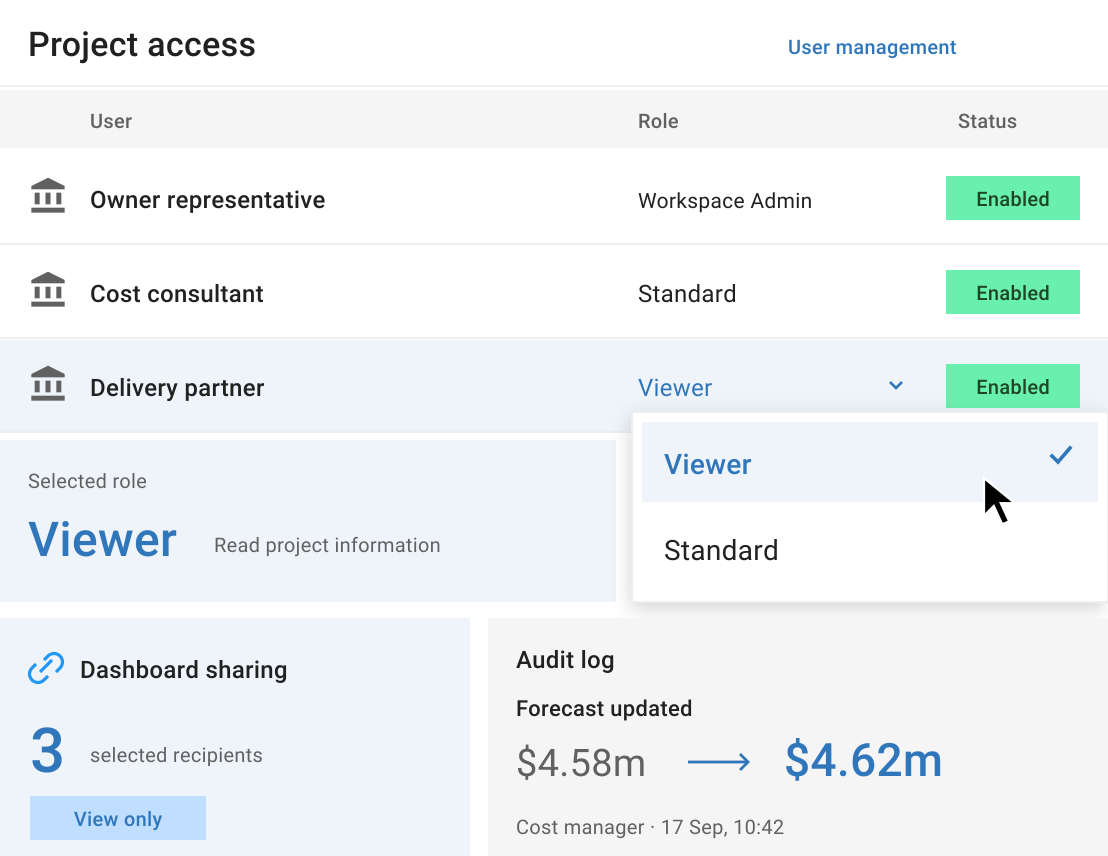Expand the Delivery partner role dropdown chevron
The image size is (1108, 856).
pos(895,385)
